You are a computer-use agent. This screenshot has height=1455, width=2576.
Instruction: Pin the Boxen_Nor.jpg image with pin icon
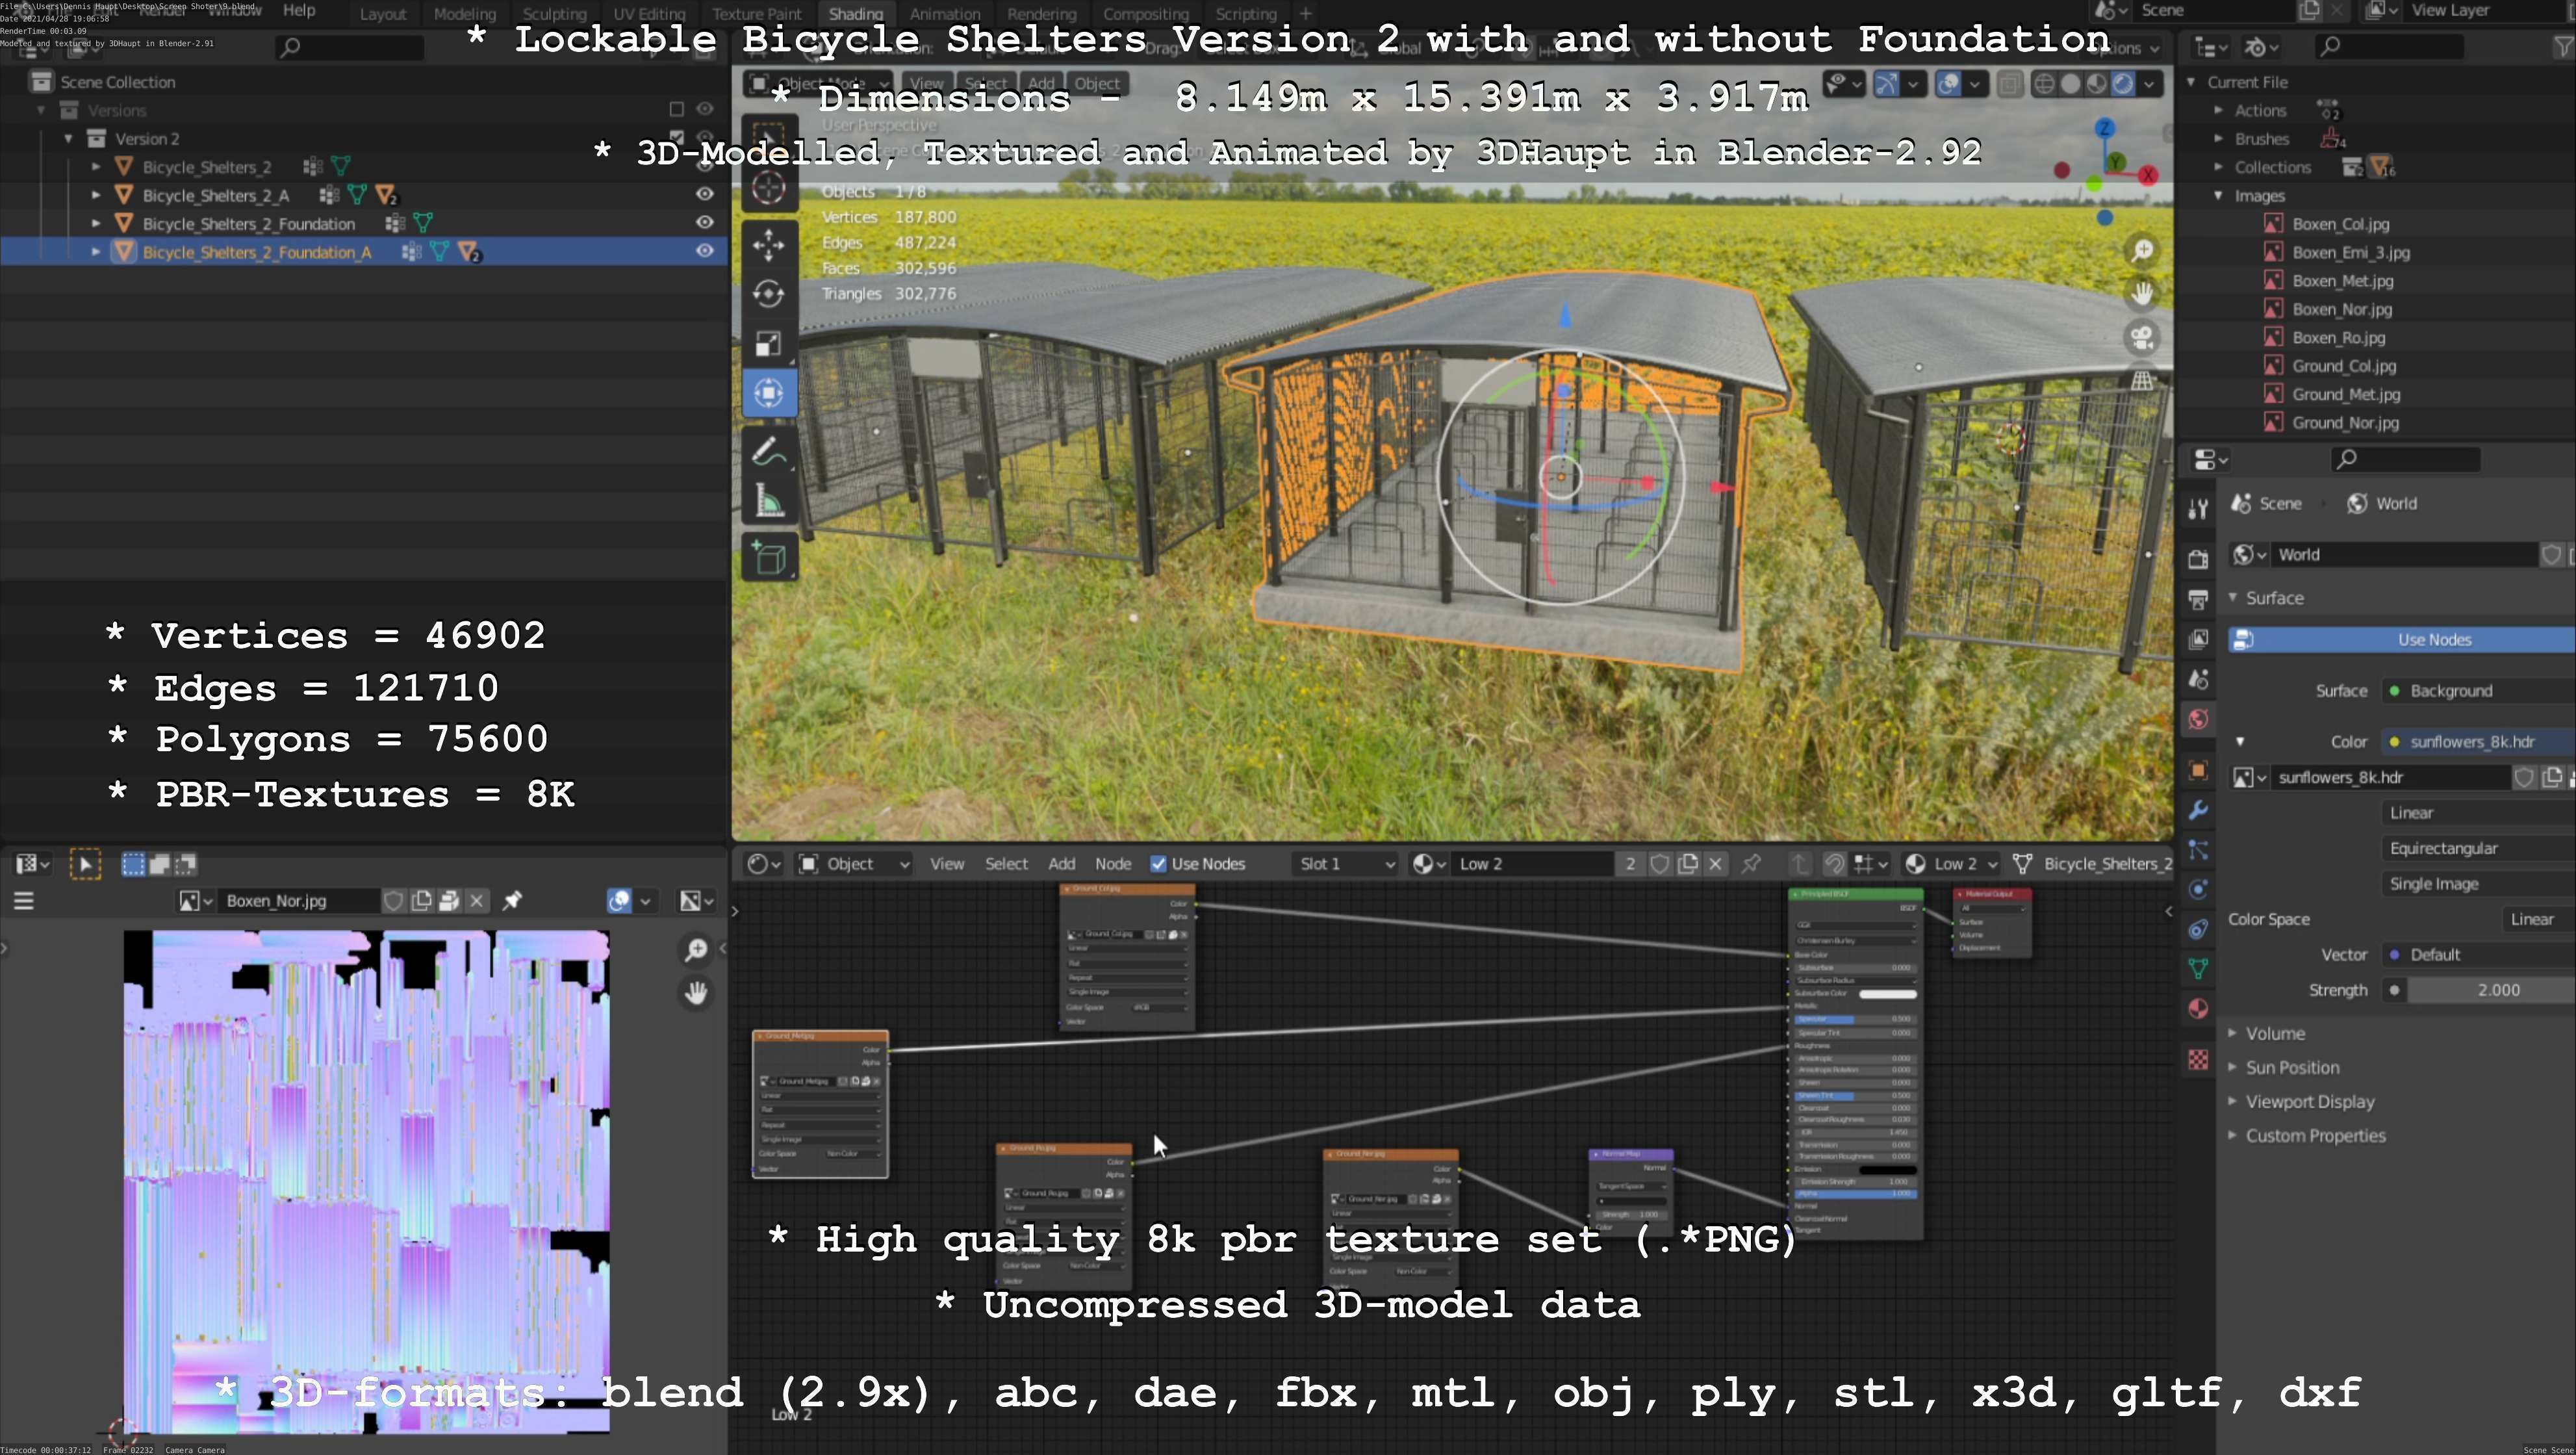(x=512, y=901)
